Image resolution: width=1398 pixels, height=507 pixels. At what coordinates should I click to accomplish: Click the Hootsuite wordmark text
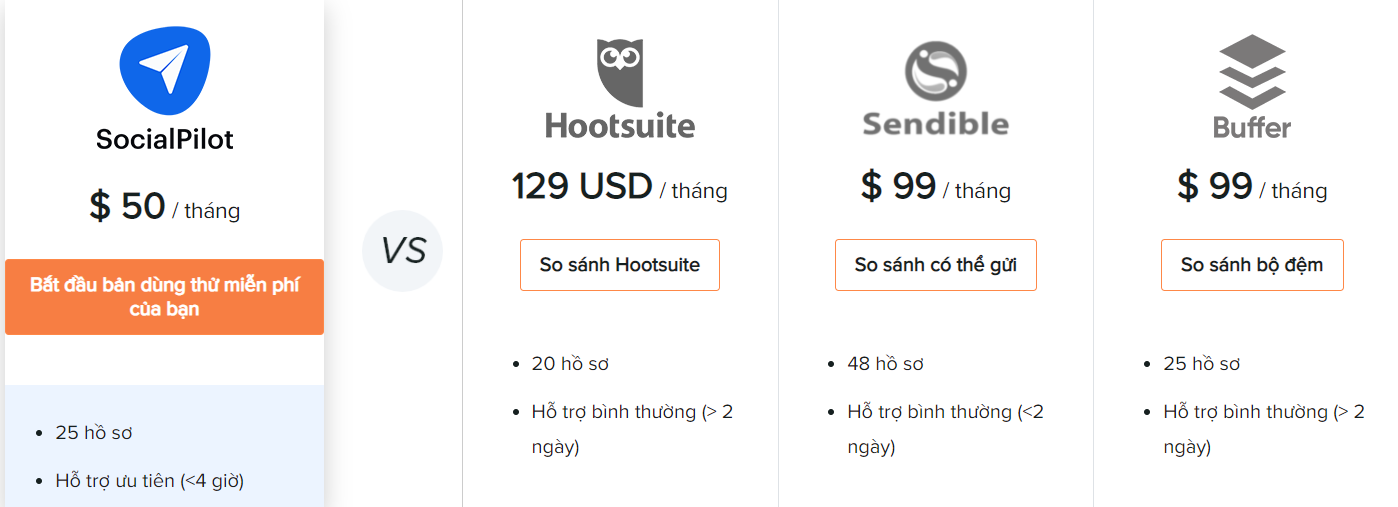point(620,126)
